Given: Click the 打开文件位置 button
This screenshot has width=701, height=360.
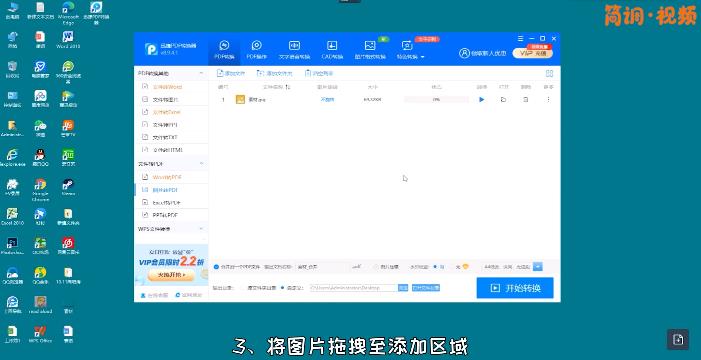Looking at the screenshot, I should [426, 288].
